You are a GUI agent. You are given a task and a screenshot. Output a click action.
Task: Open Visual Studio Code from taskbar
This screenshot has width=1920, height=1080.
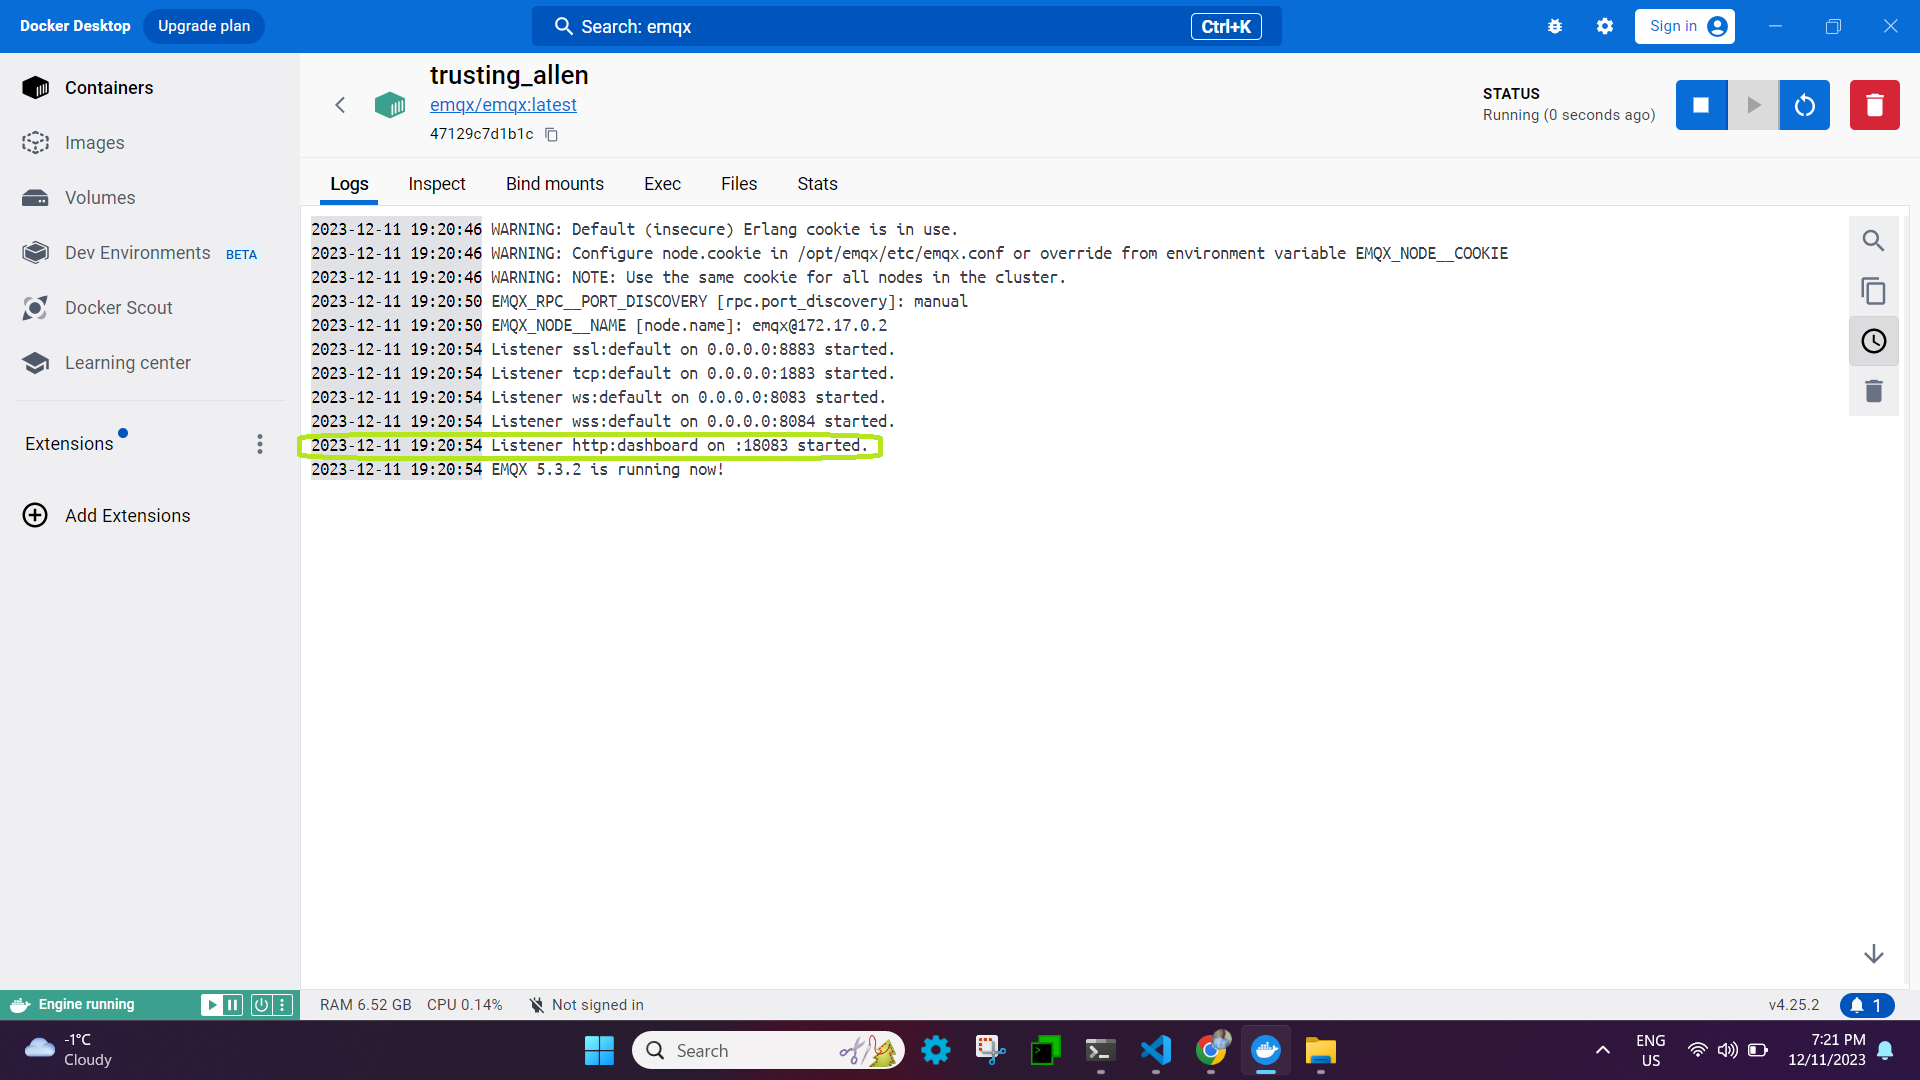point(1156,1051)
